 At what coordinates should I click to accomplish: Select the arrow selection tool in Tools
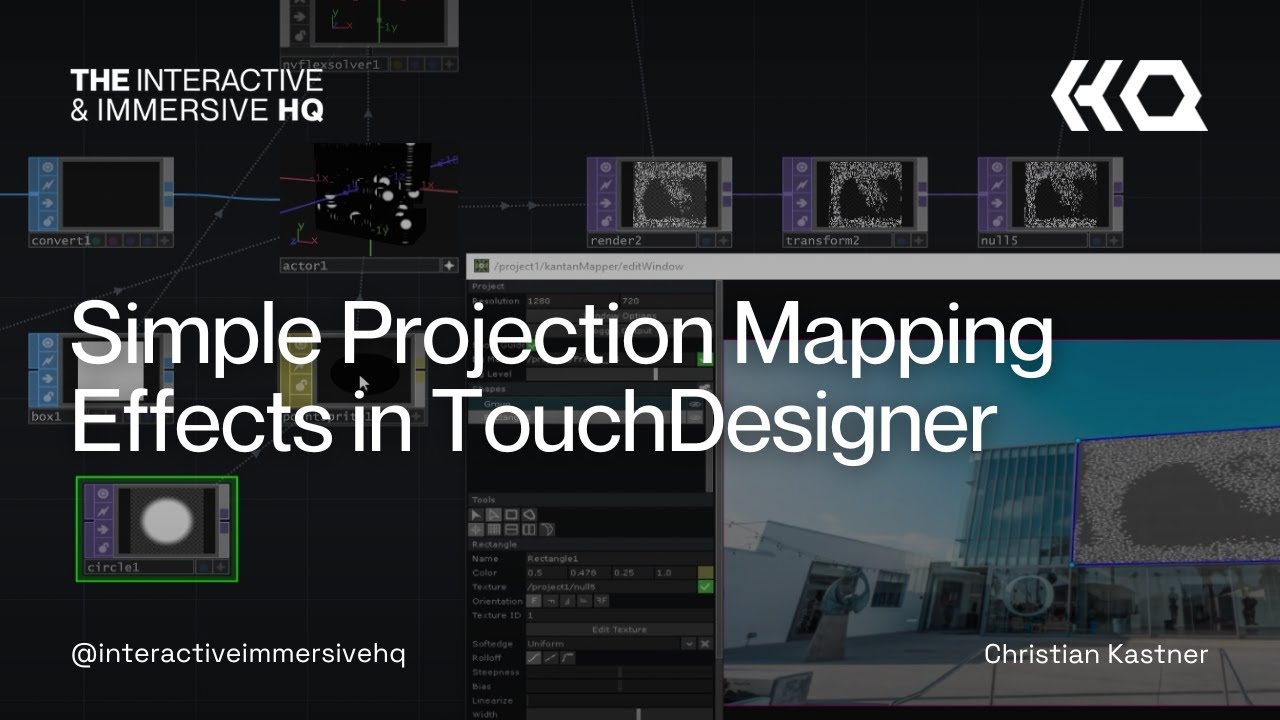(476, 515)
